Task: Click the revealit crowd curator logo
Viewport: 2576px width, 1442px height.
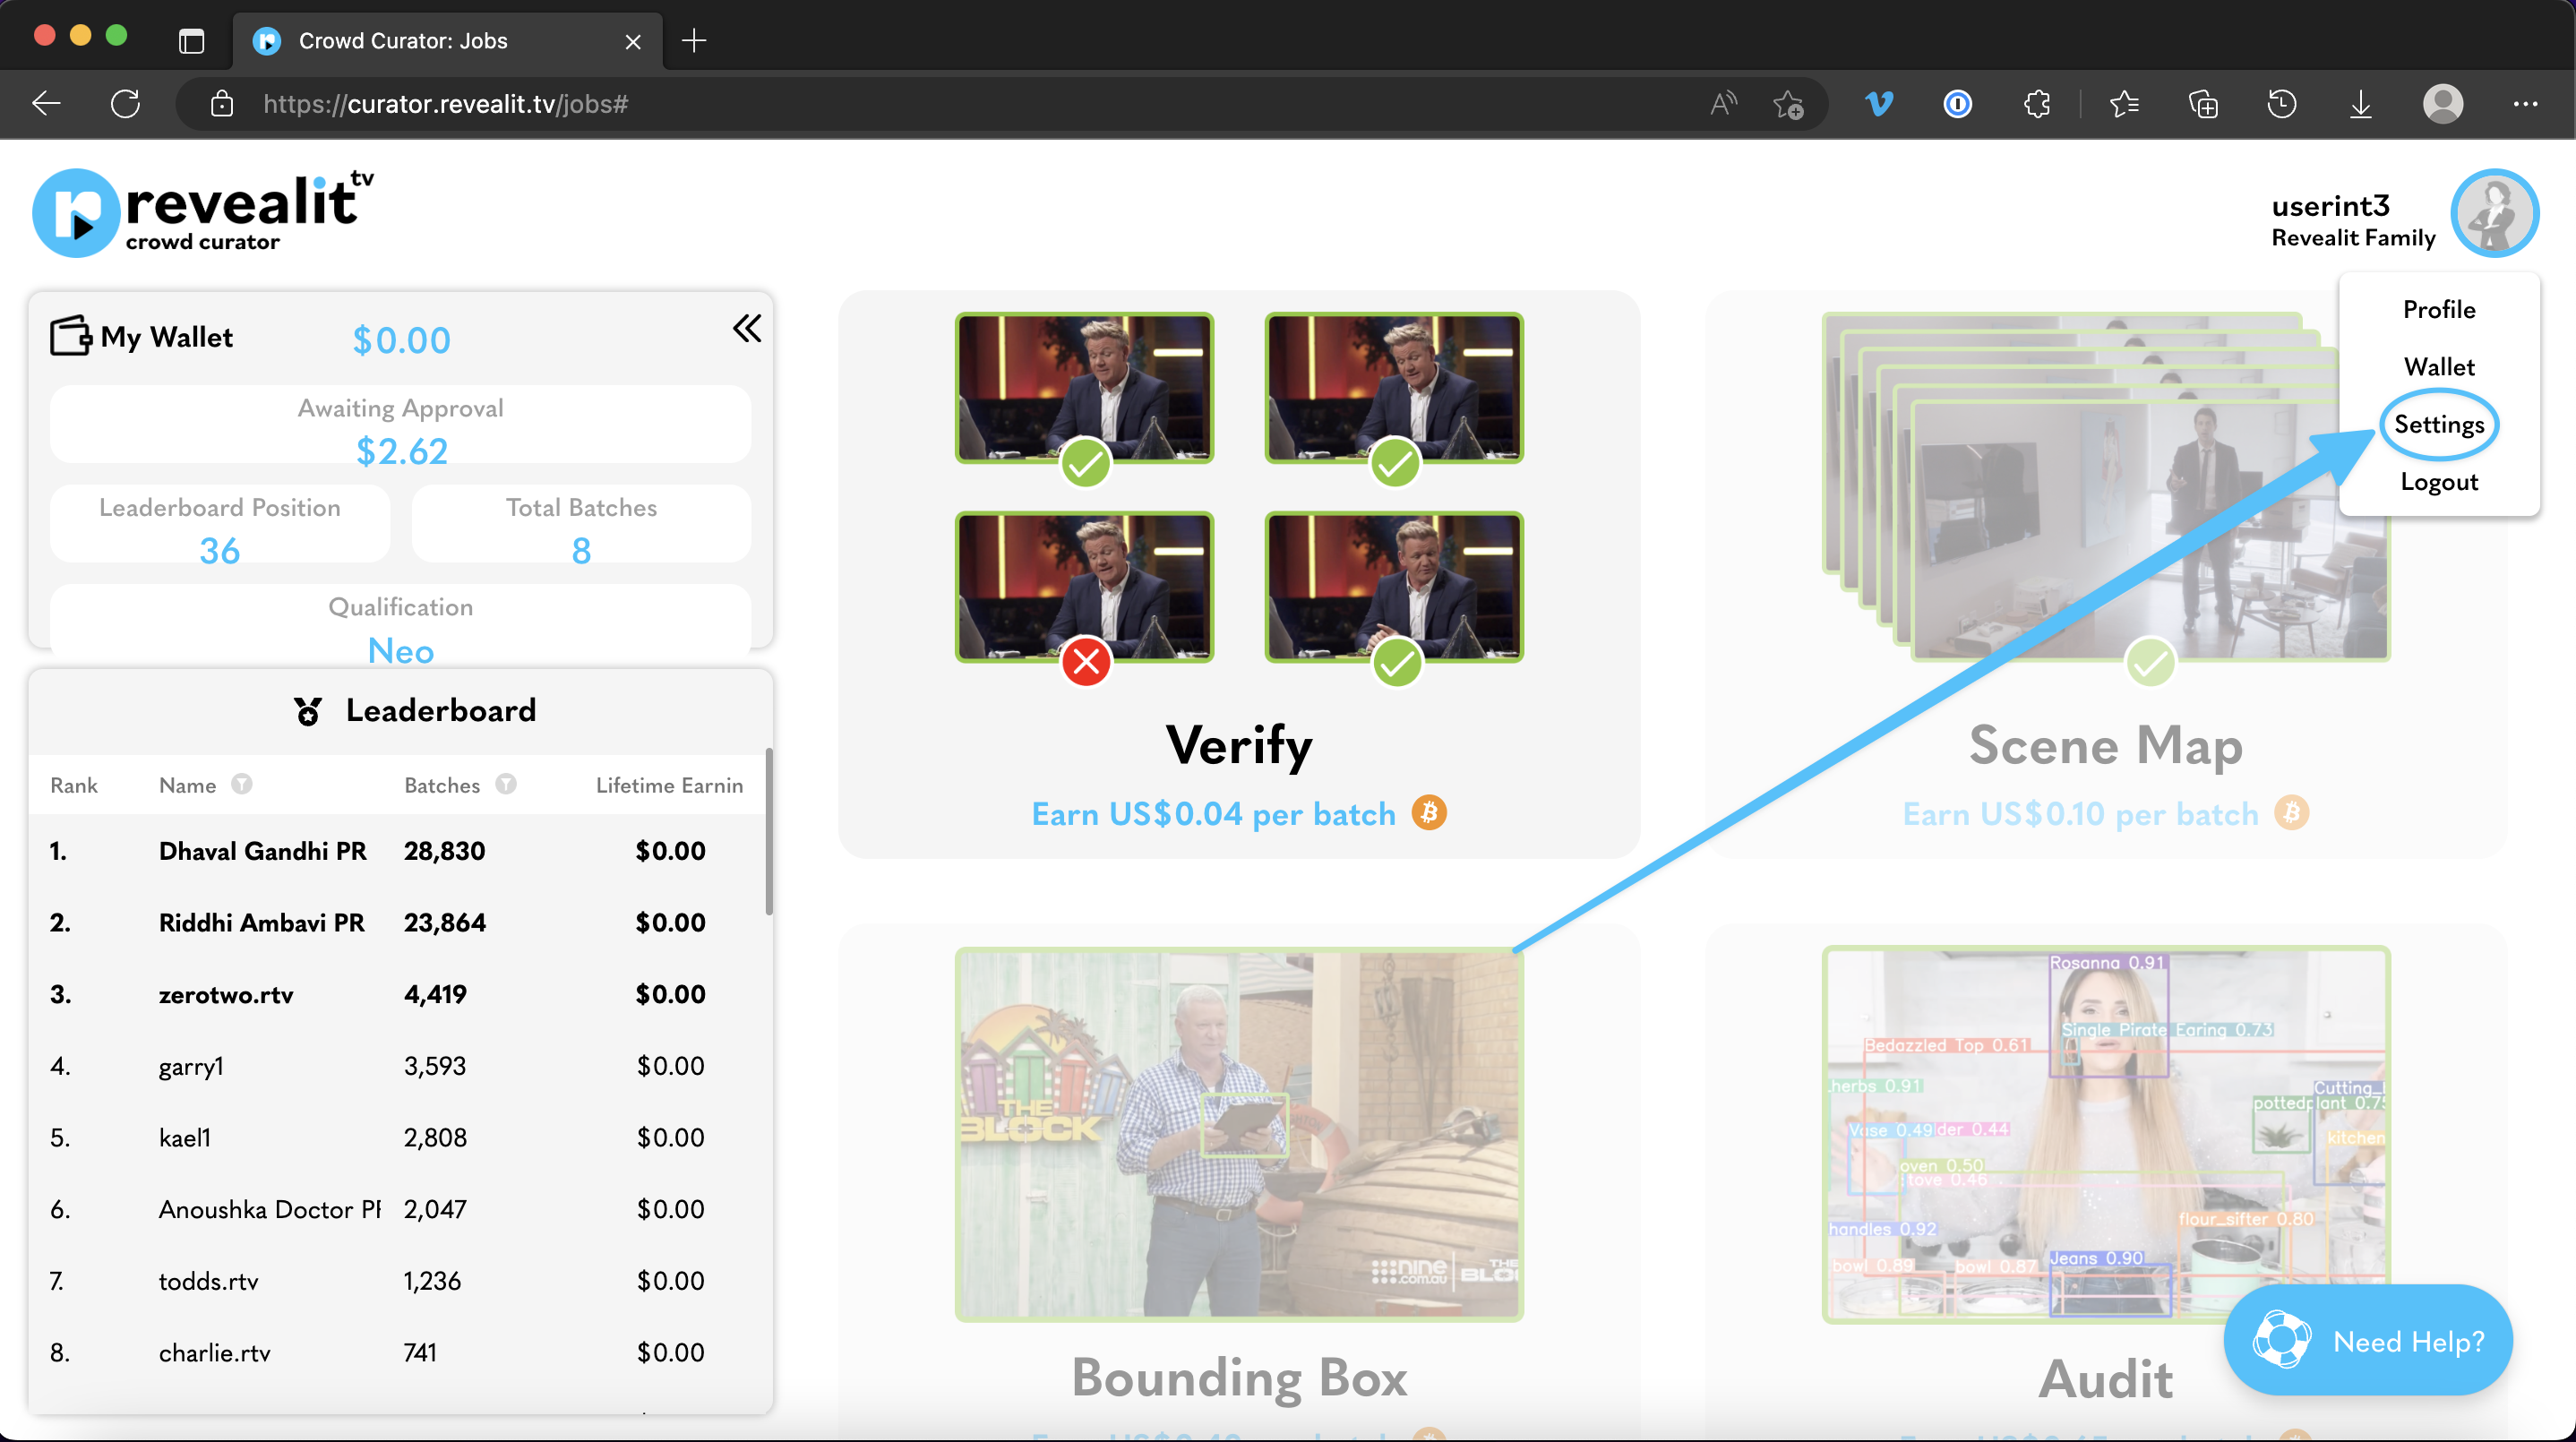Action: click(x=203, y=212)
